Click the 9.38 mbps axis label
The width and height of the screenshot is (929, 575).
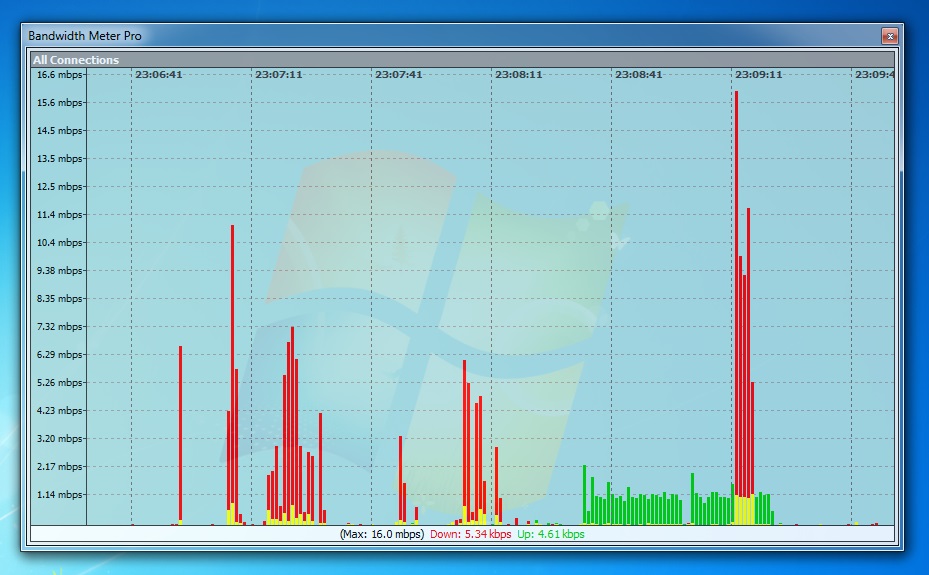point(59,271)
